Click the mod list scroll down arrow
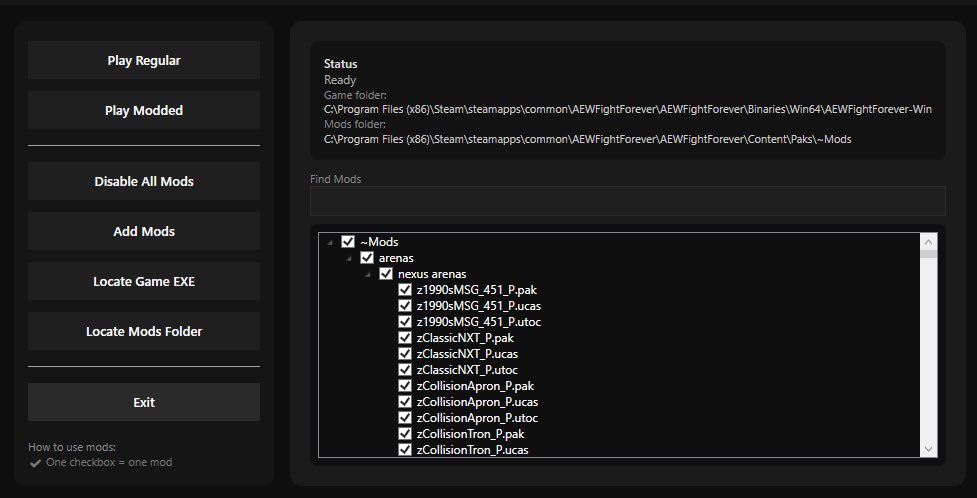Viewport: 977px width, 498px height. (x=928, y=449)
